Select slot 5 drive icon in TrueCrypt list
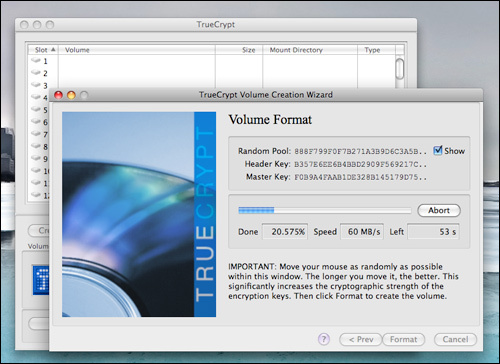 pyautogui.click(x=36, y=109)
